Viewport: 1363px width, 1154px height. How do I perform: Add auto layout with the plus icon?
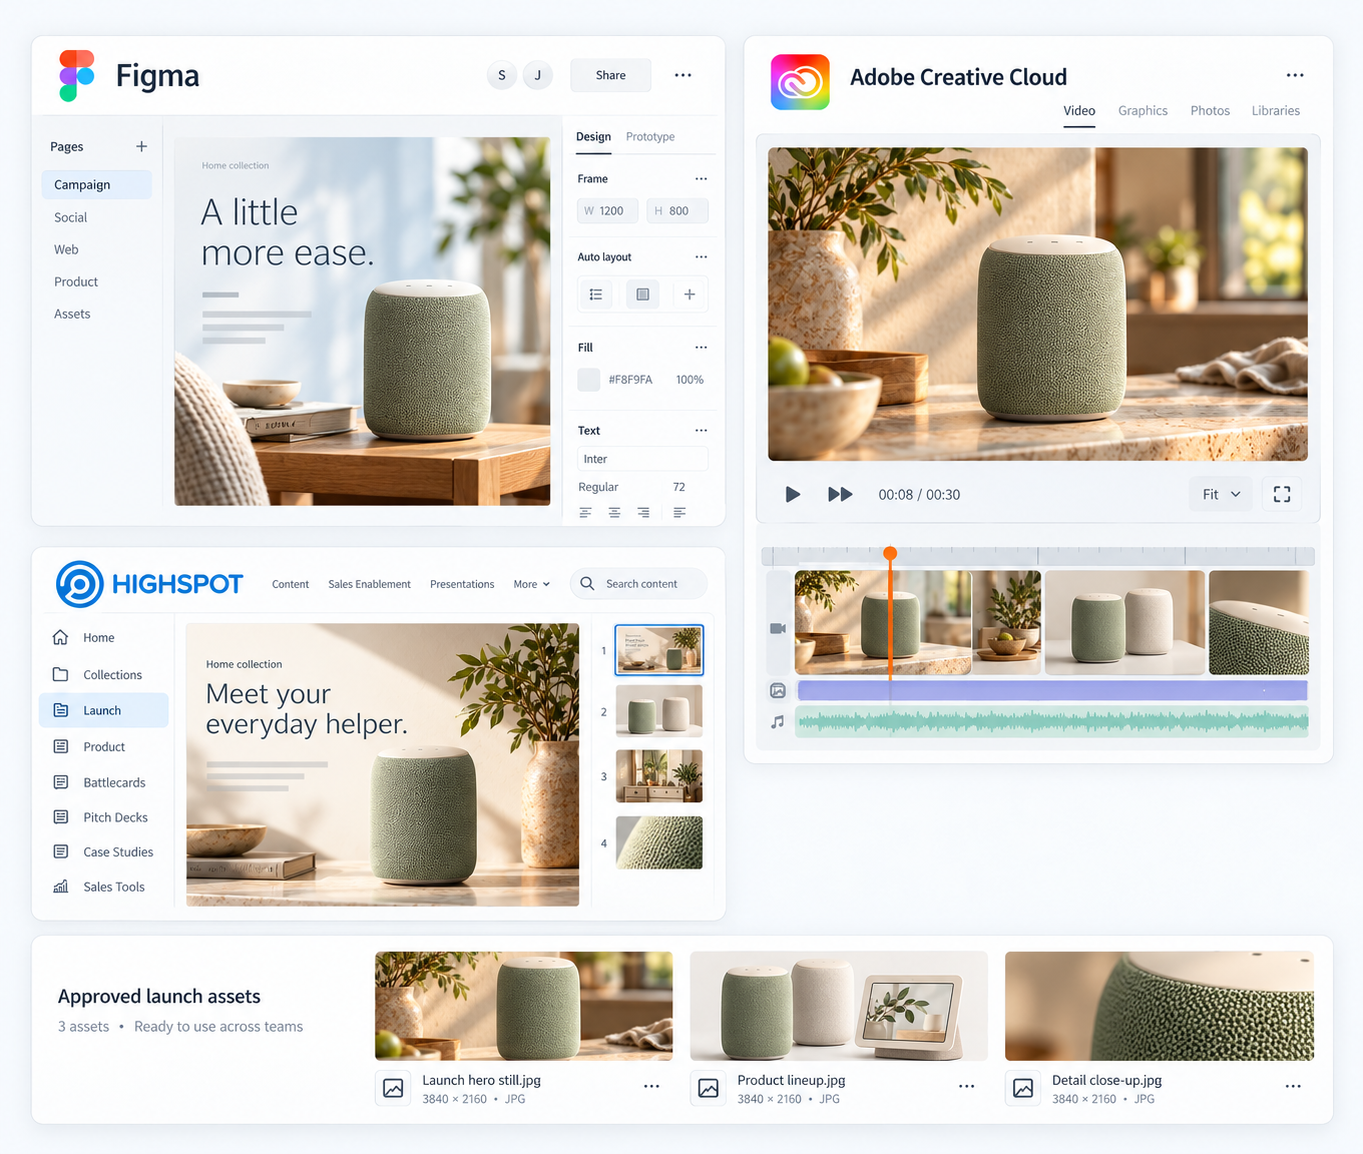click(x=689, y=294)
